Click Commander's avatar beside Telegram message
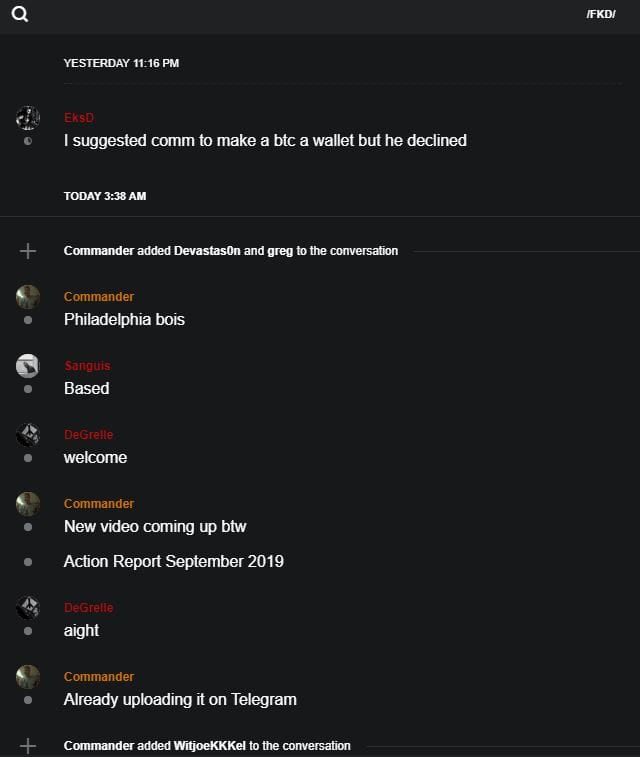Screen dimensions: 640x757 [x=28, y=676]
